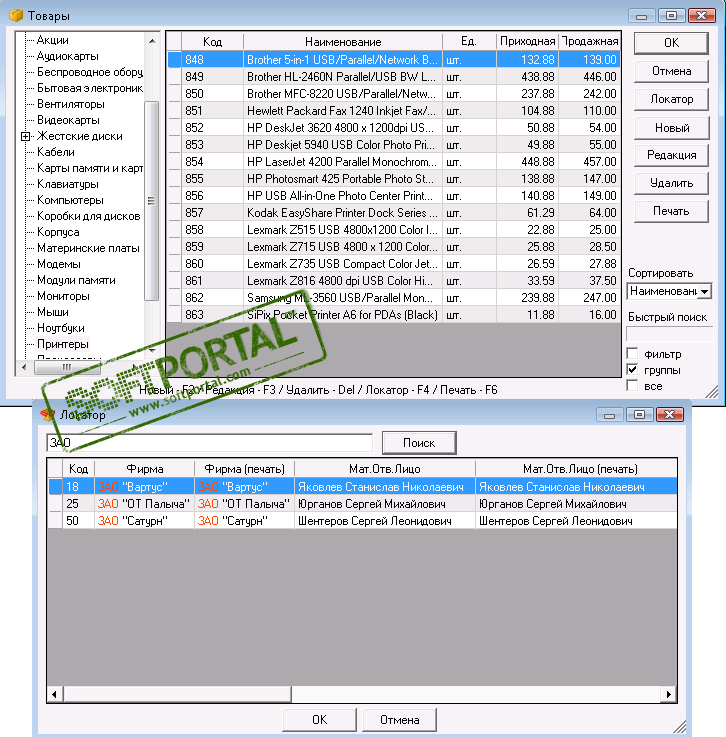Click the Фирма (печать) column header
Image resolution: width=726 pixels, height=737 pixels.
tap(244, 469)
